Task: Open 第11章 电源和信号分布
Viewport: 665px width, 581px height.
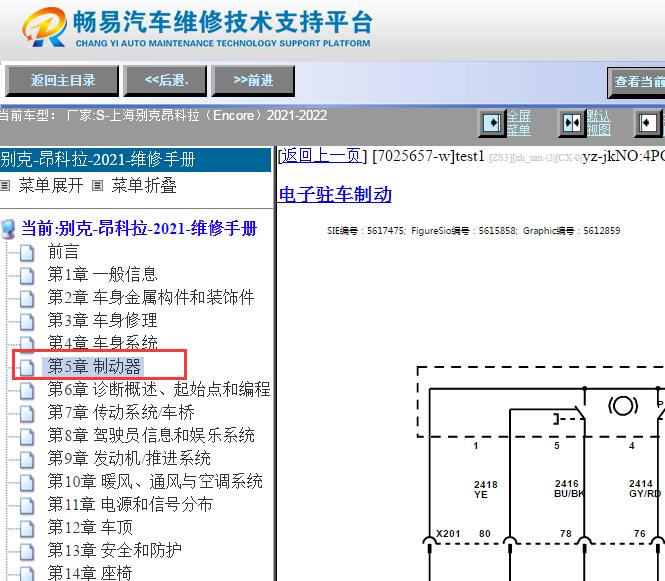Action: 130,504
